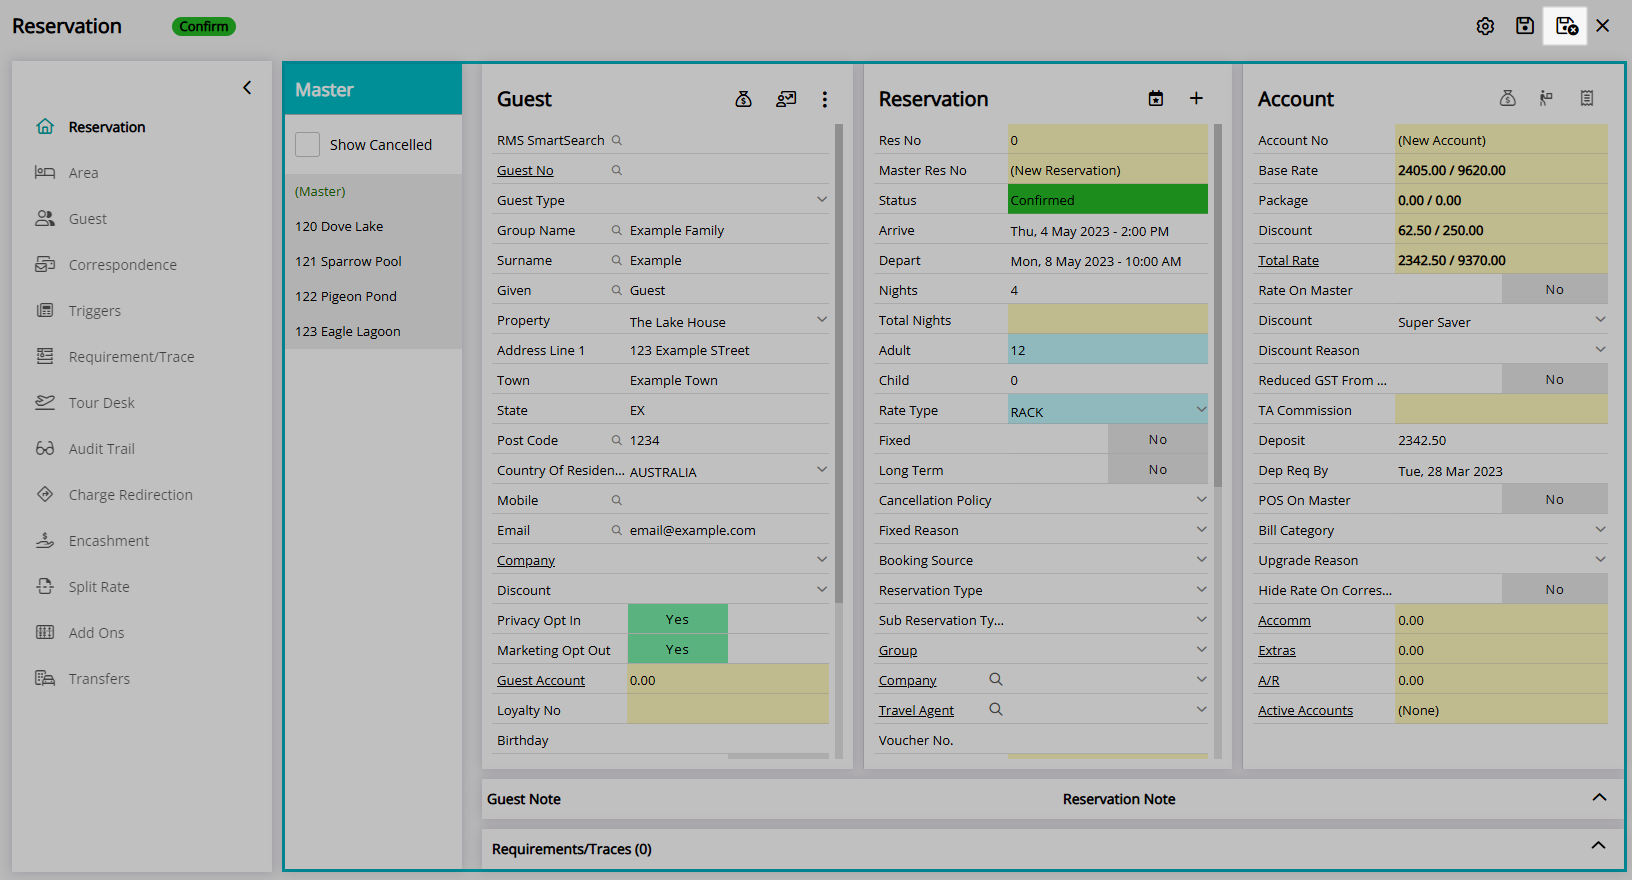Screen dimensions: 1632x880
Task: Click the green Confirm button
Action: pyautogui.click(x=204, y=27)
